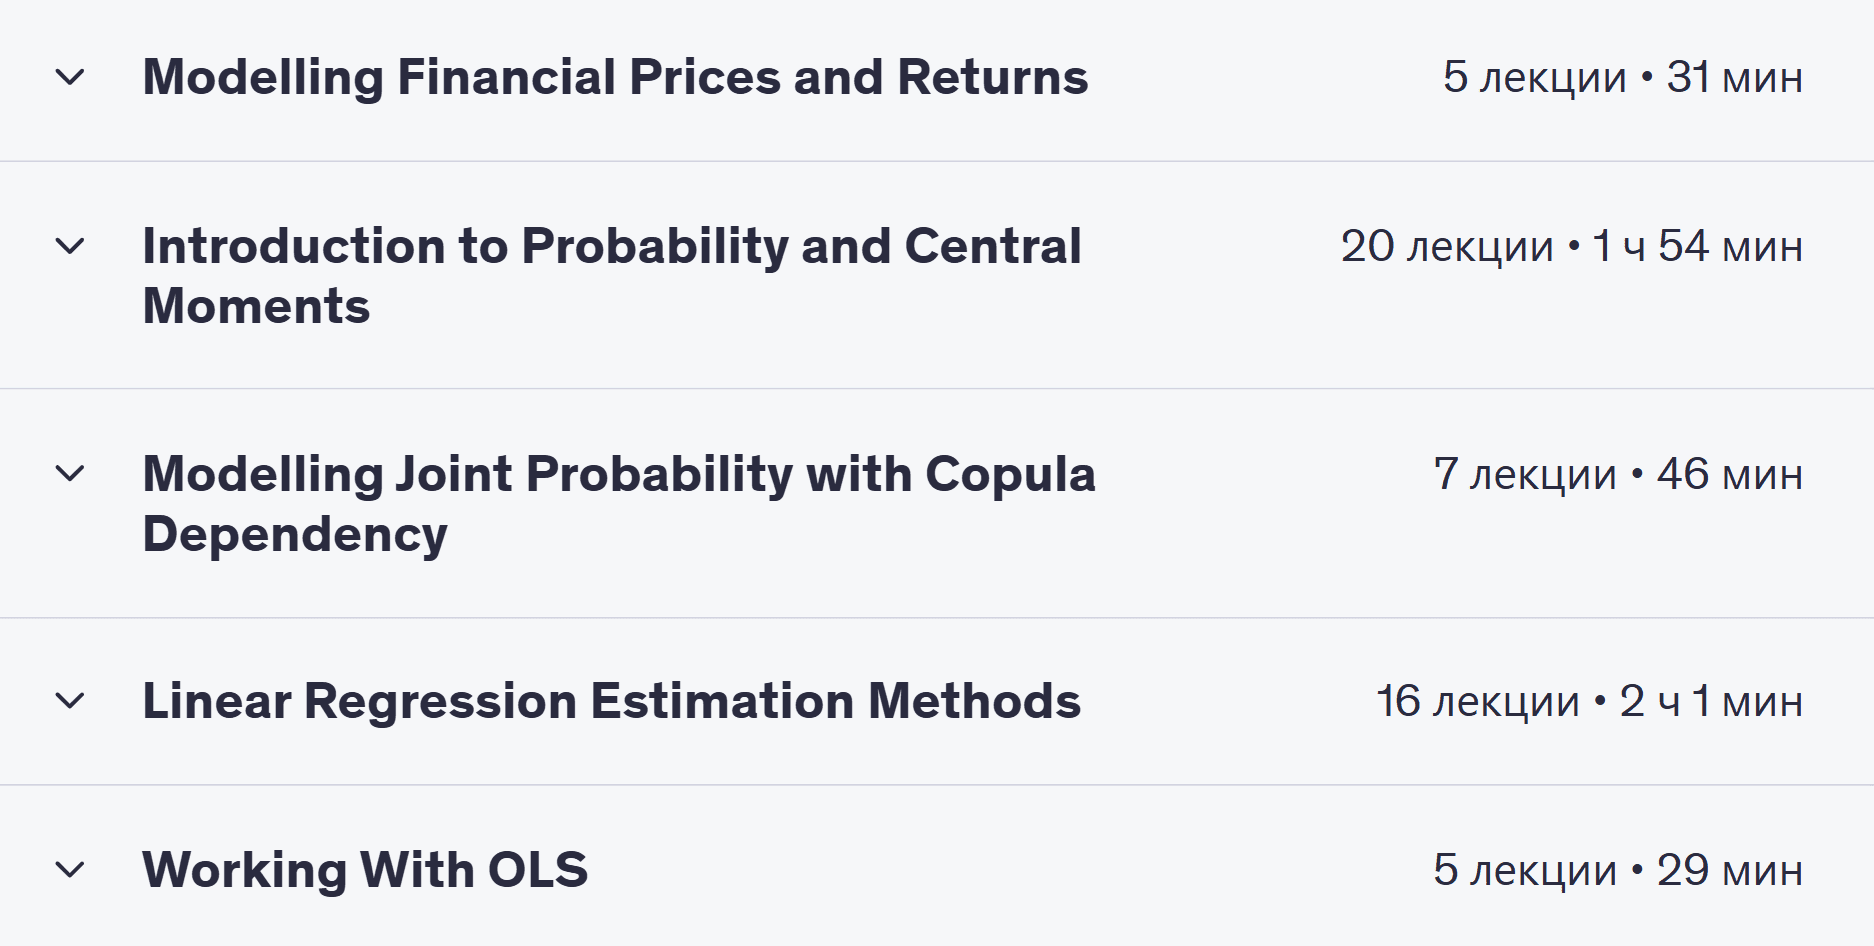This screenshot has height=946, width=1874.
Task: Click the chevron icon beside Working With OLS
Action: [x=70, y=870]
